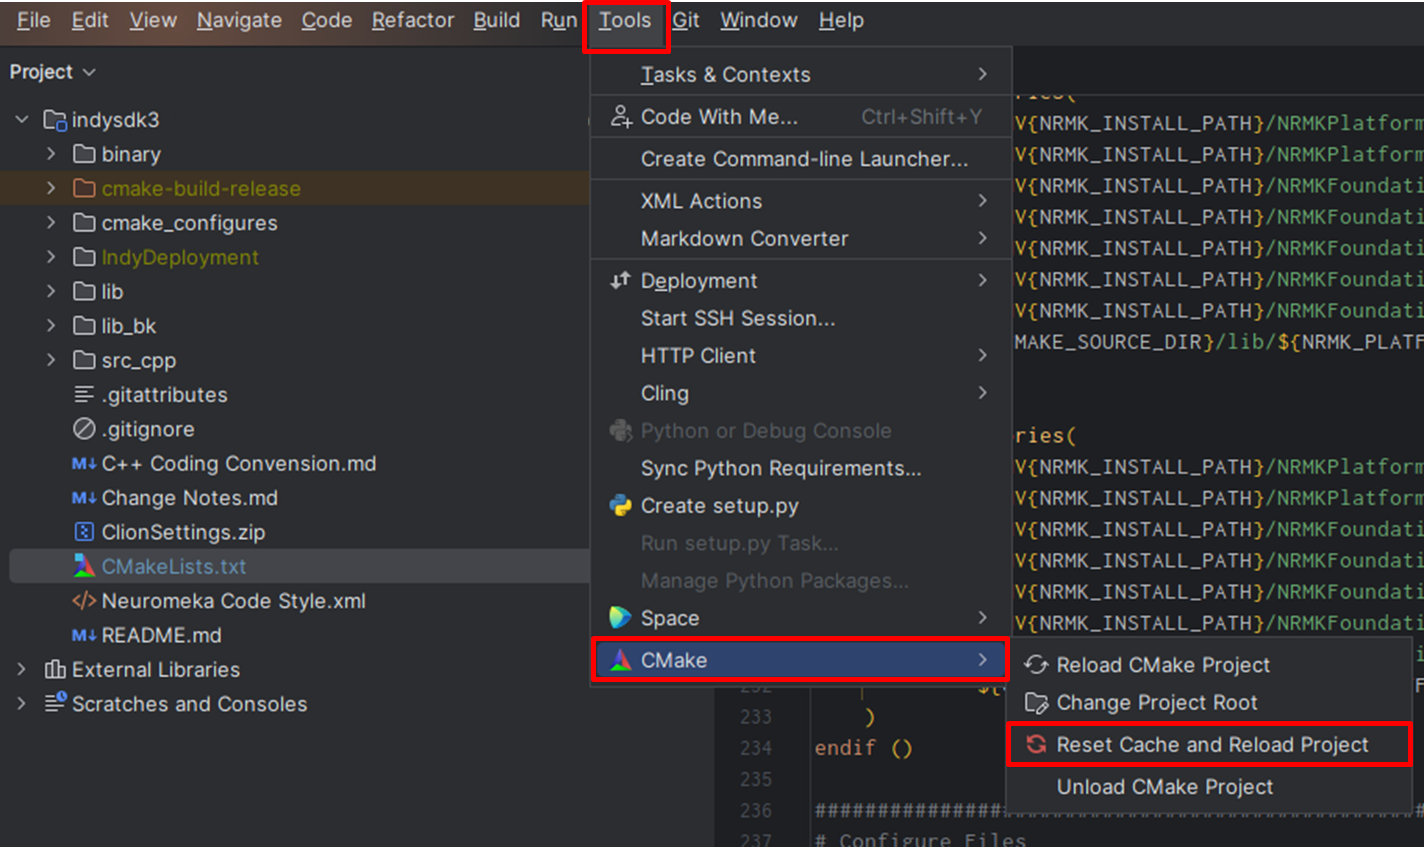
Task: Open the Refactor menu
Action: [413, 21]
